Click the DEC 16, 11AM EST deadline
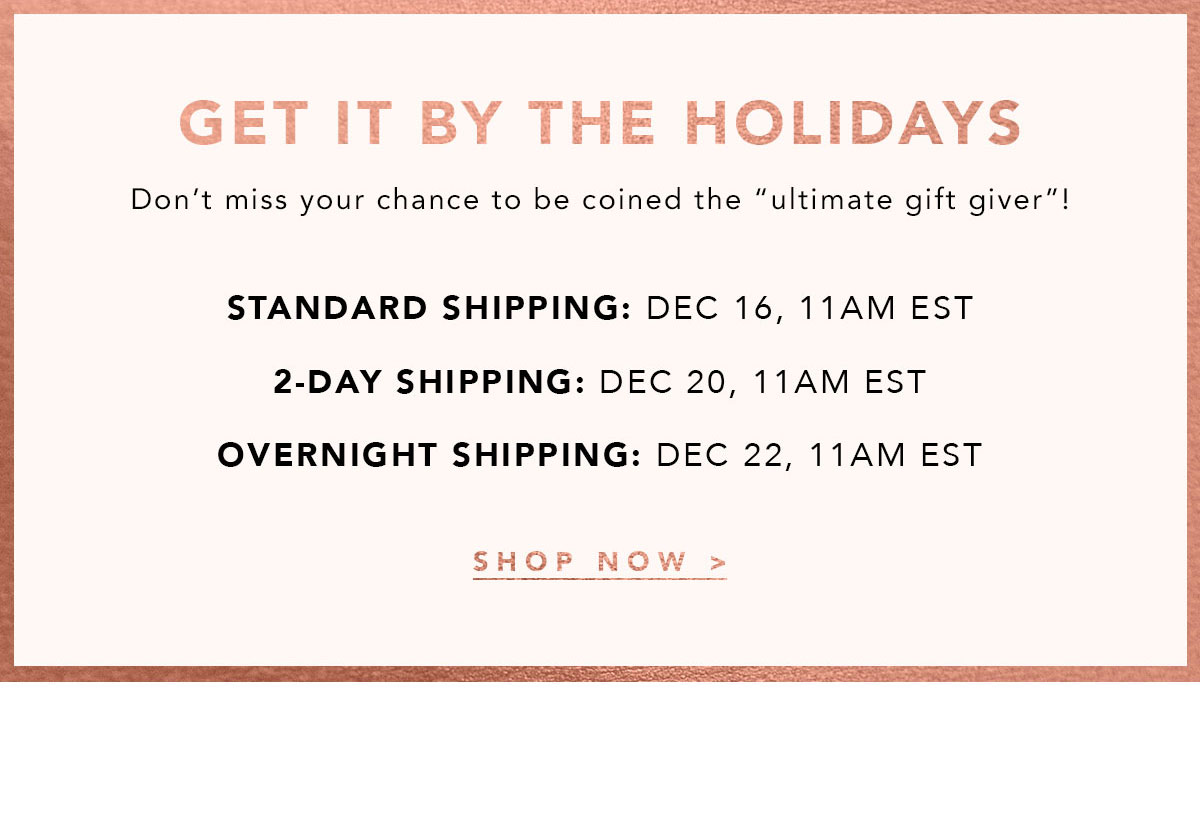The image size is (1200, 814). pos(811,308)
